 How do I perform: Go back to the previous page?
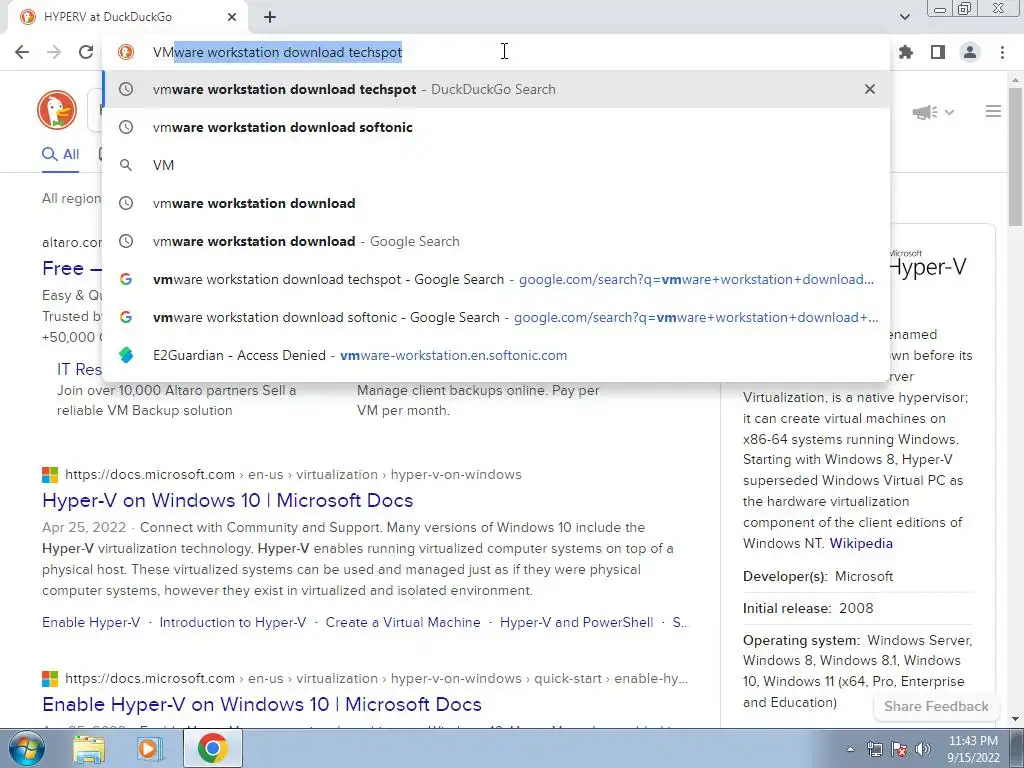tap(22, 52)
